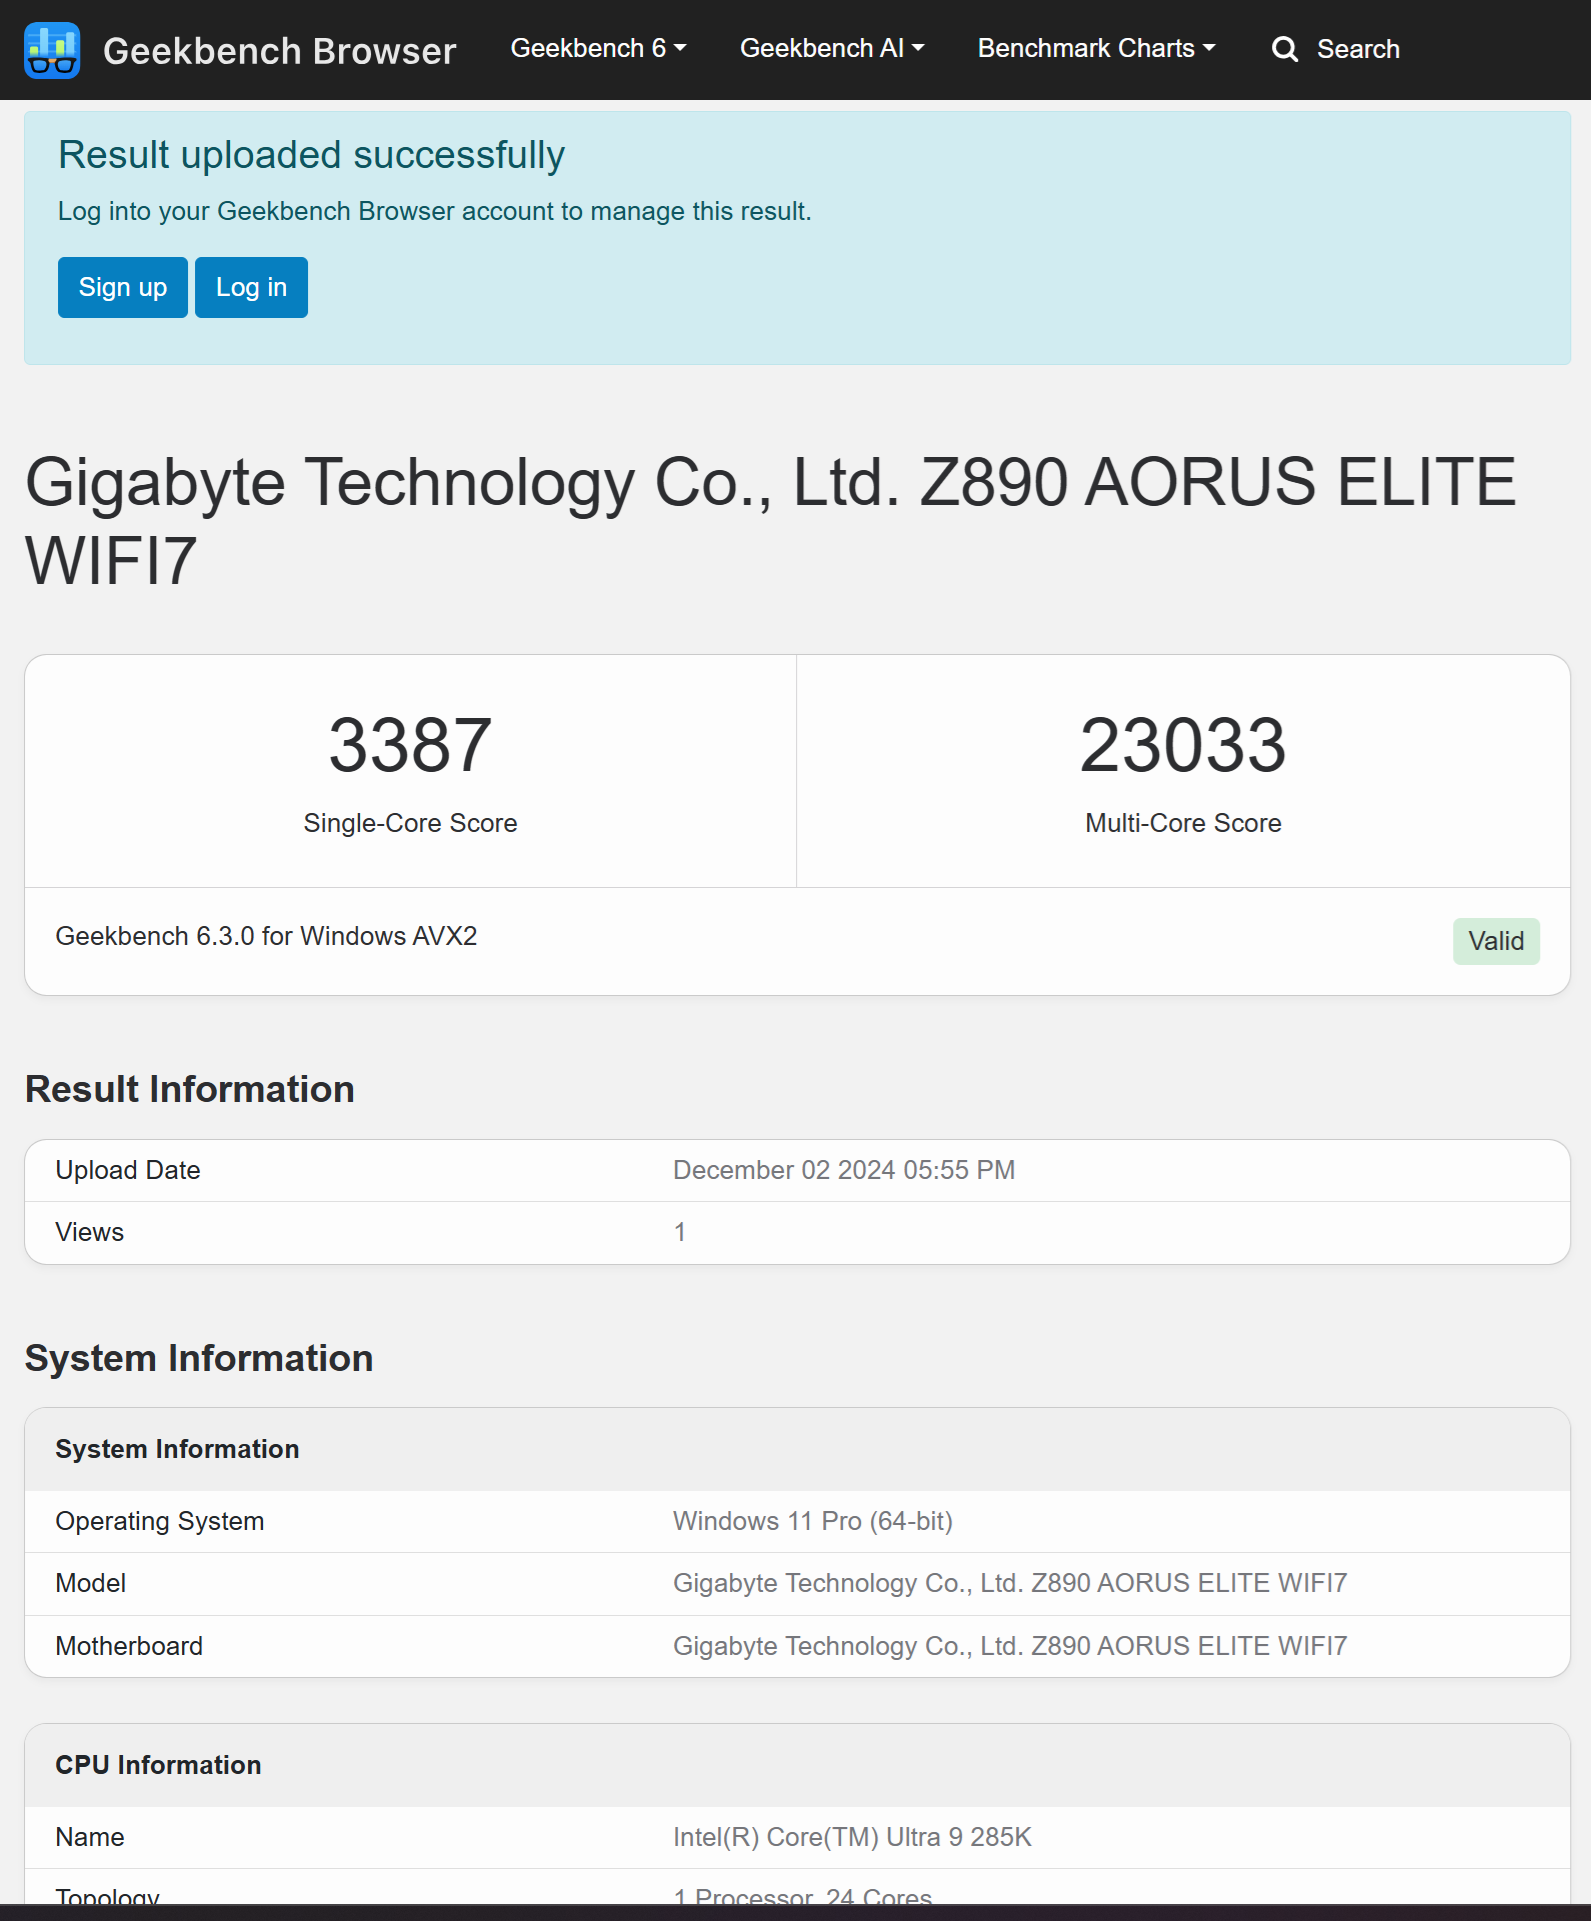This screenshot has height=1921, width=1591.
Task: Click the magnifying glass search icon
Action: click(x=1284, y=49)
